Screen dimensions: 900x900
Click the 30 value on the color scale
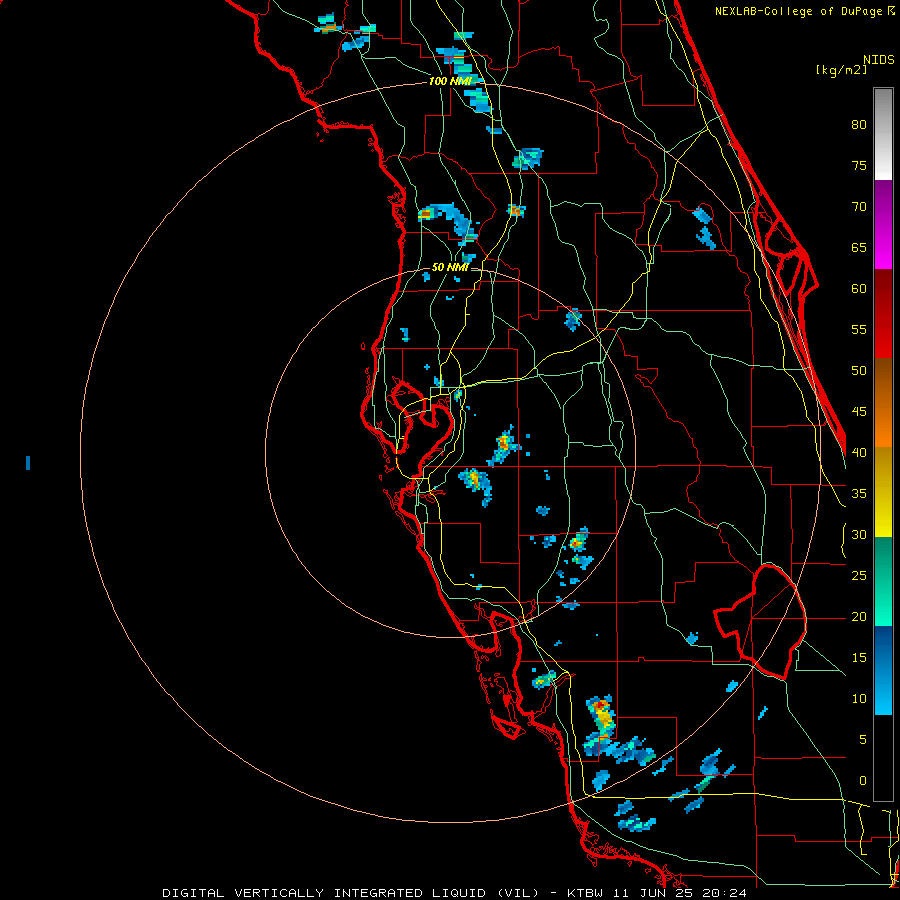coord(859,534)
